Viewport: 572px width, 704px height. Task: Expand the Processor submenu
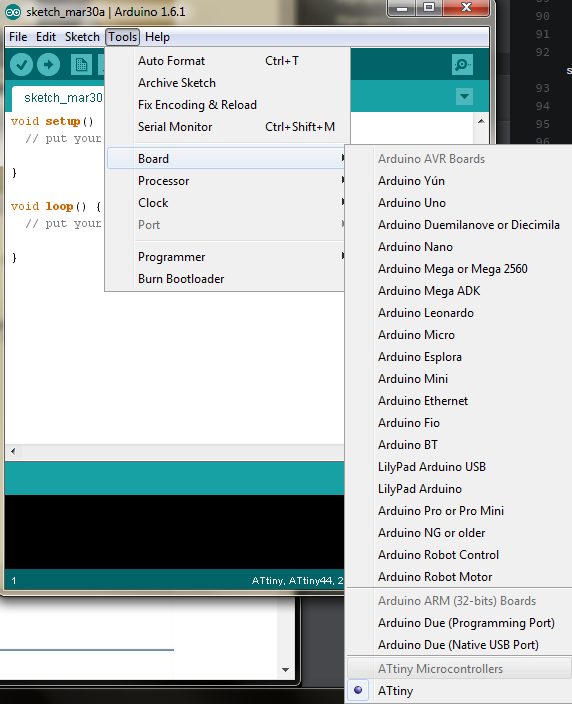tap(226, 180)
